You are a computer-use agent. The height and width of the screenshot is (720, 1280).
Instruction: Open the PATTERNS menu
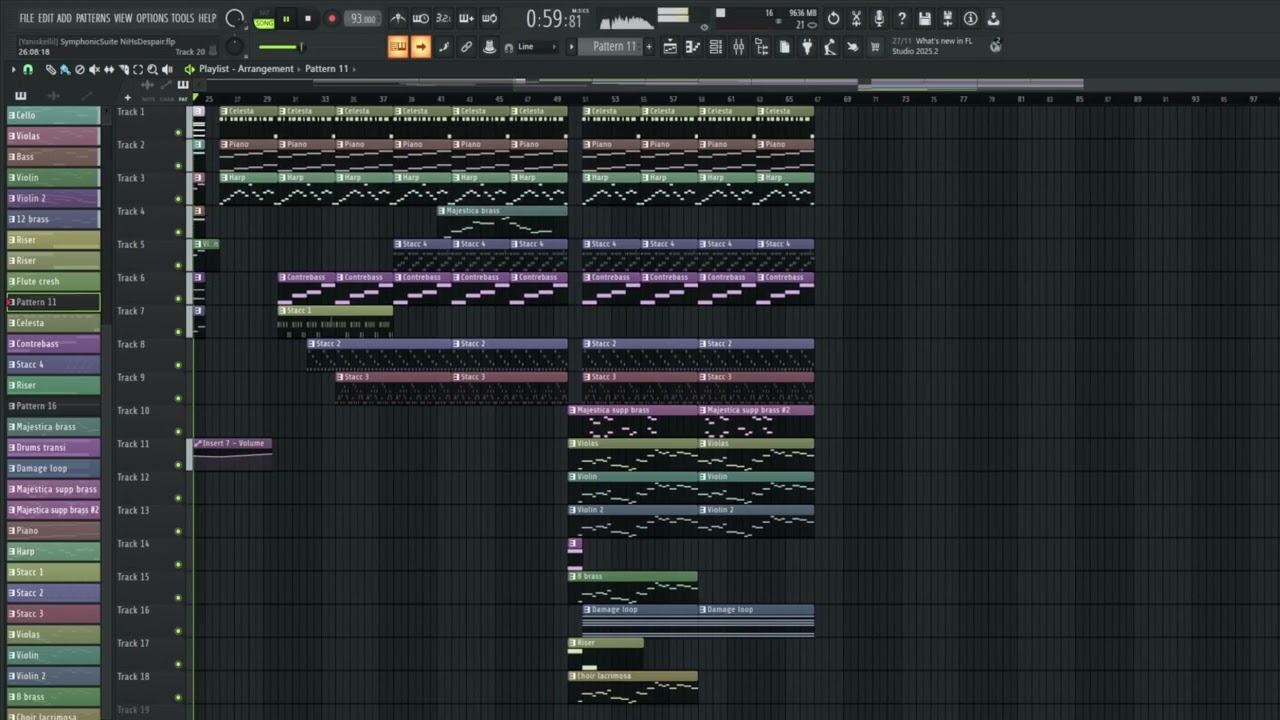(92, 18)
